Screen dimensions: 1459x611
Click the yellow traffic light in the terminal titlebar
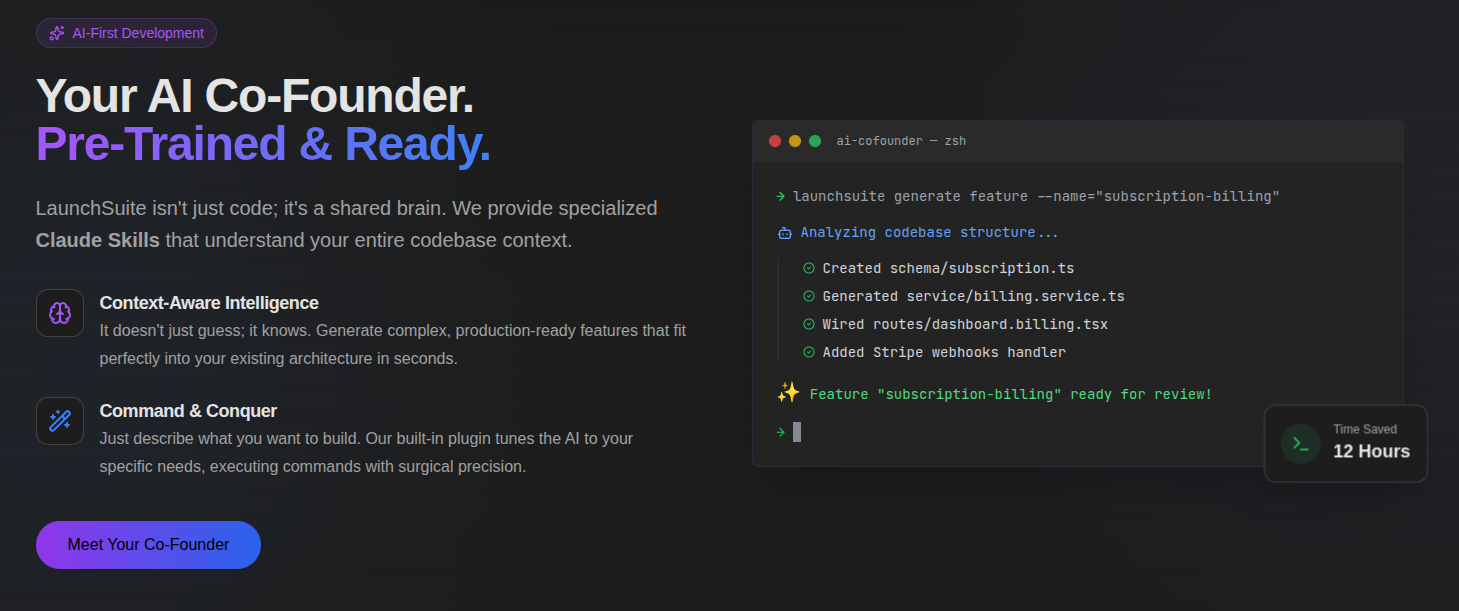795,141
